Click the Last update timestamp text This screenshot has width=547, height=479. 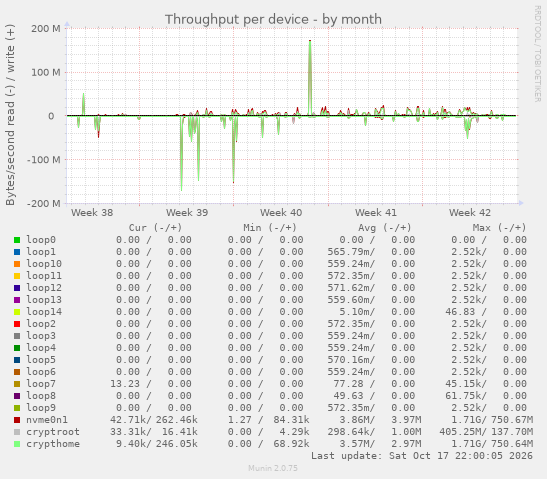(x=422, y=456)
